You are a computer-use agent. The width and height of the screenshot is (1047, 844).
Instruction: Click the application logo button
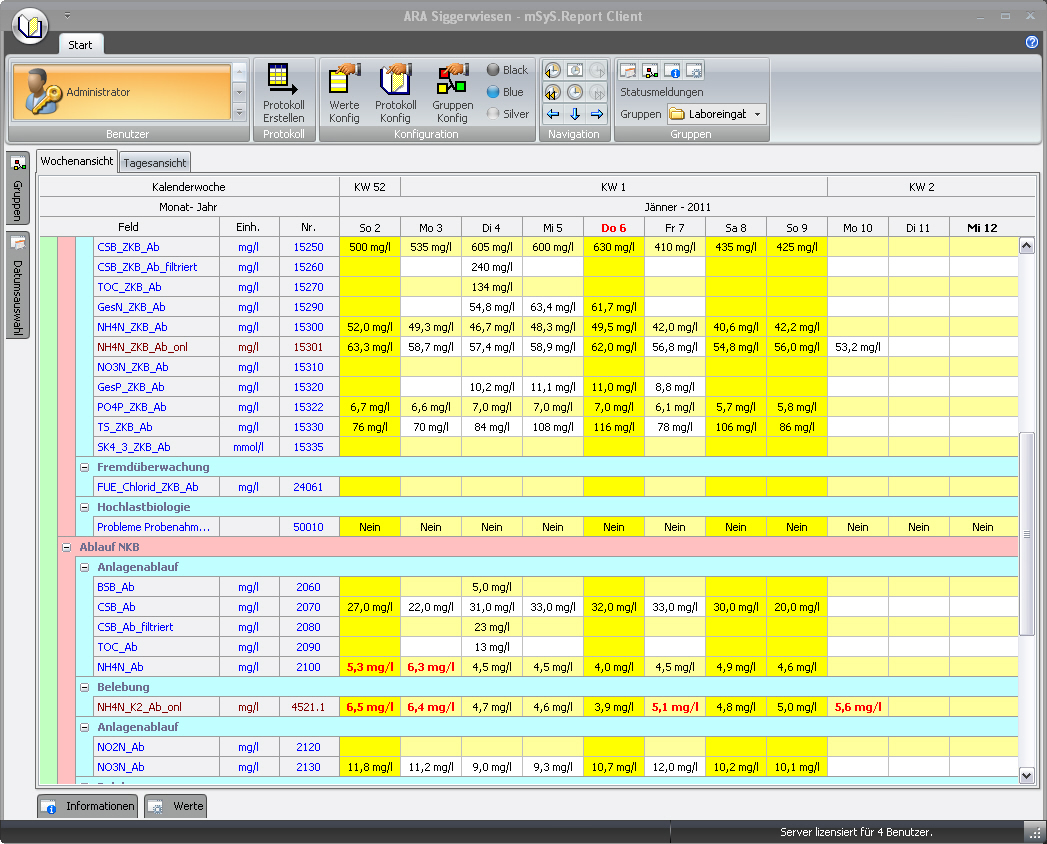[30, 25]
